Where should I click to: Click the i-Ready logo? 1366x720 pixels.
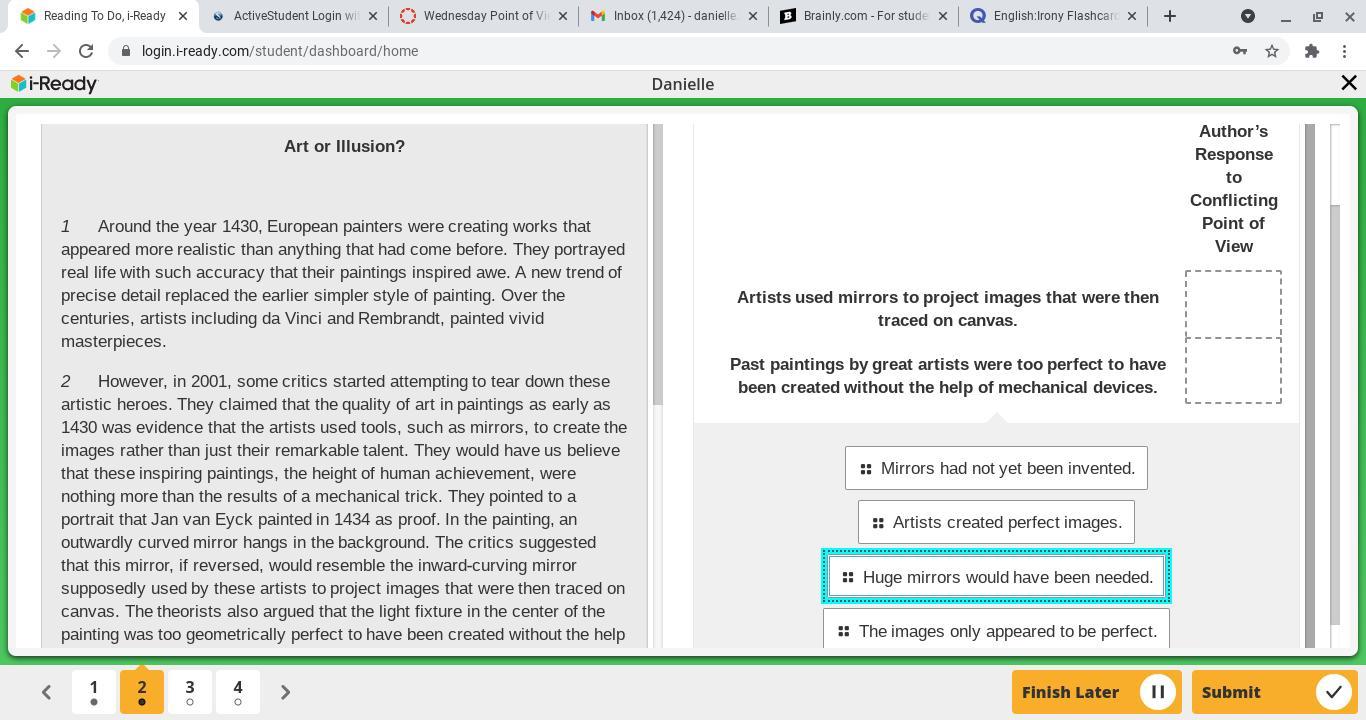pos(54,84)
